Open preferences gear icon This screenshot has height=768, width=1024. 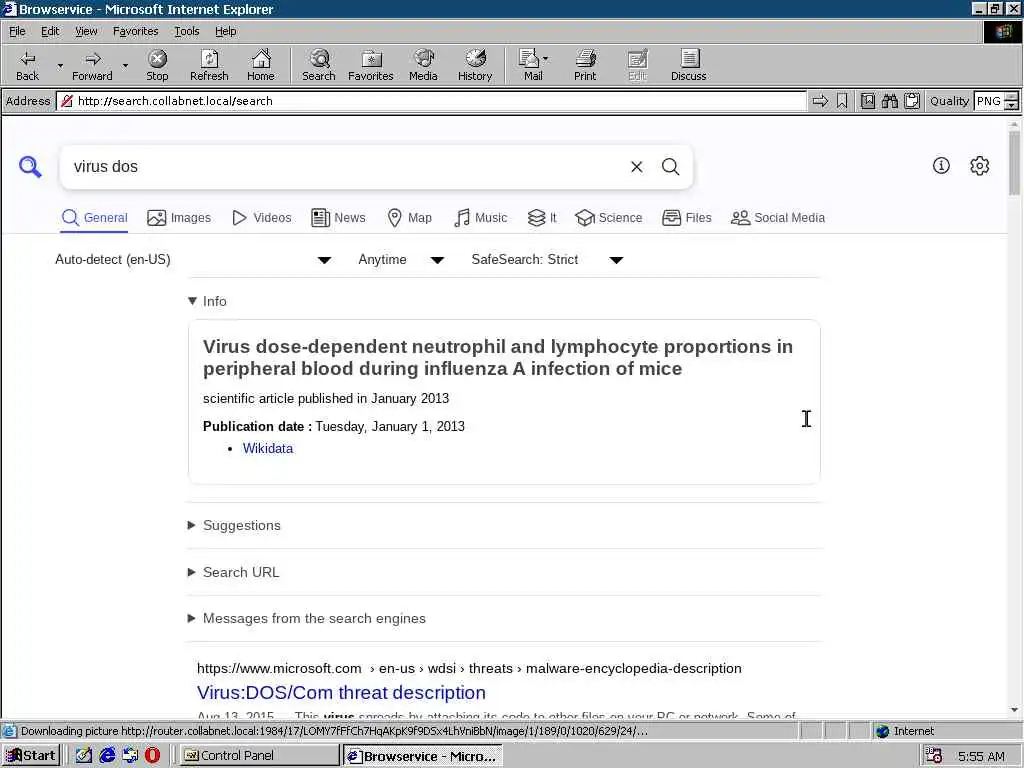[x=980, y=166]
